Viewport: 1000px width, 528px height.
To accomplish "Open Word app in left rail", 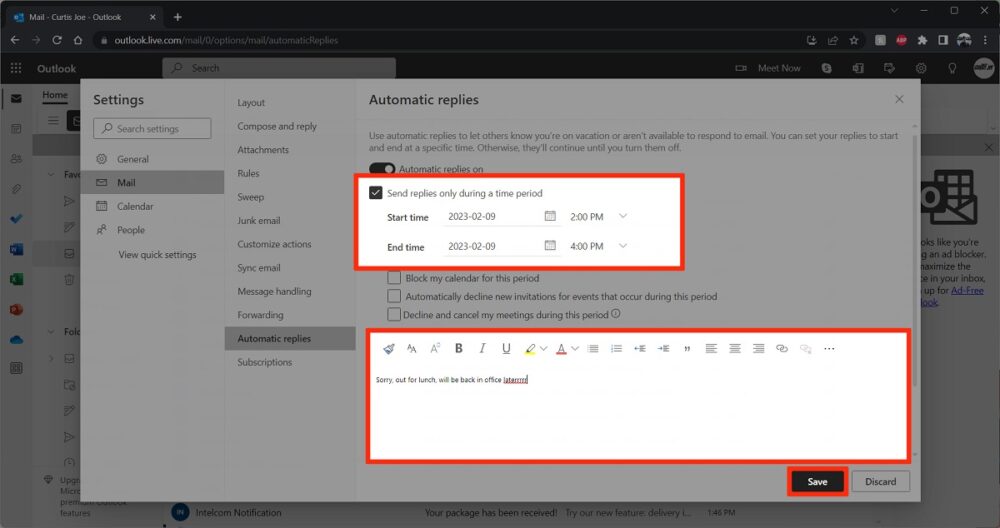I will click(x=17, y=249).
